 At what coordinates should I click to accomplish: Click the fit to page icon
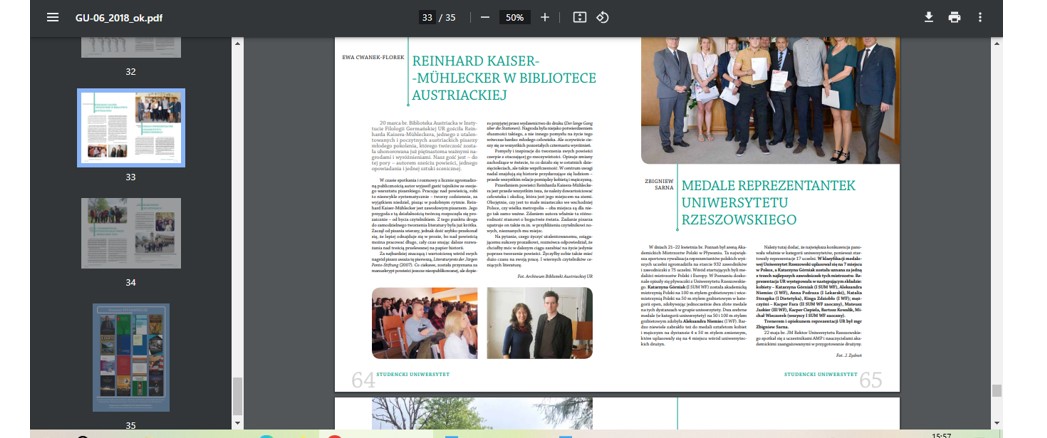579,18
